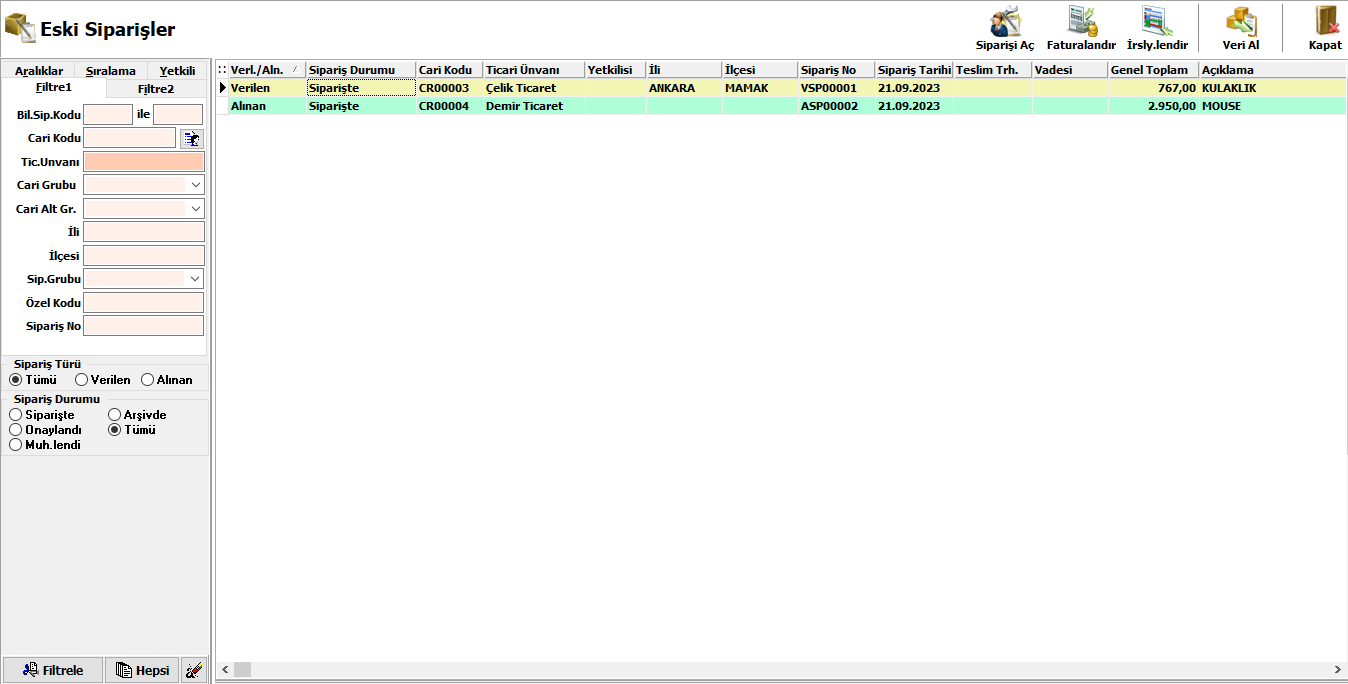Click the VSP00001 order number cell

(836, 88)
